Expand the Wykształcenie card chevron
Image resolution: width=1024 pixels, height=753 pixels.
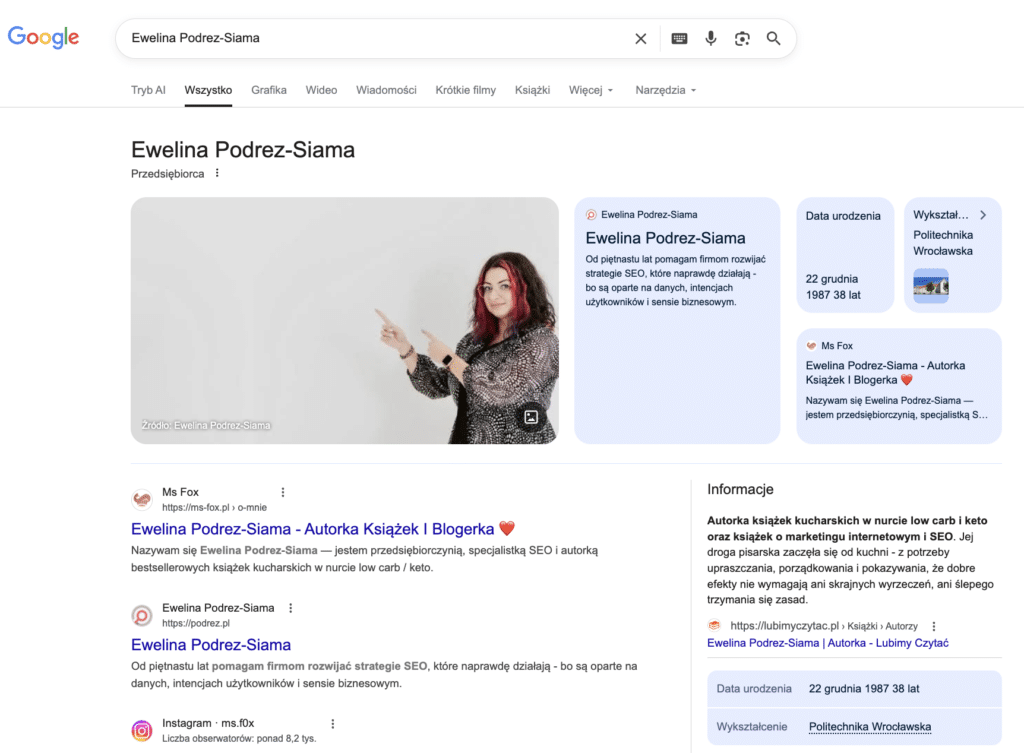pos(983,215)
